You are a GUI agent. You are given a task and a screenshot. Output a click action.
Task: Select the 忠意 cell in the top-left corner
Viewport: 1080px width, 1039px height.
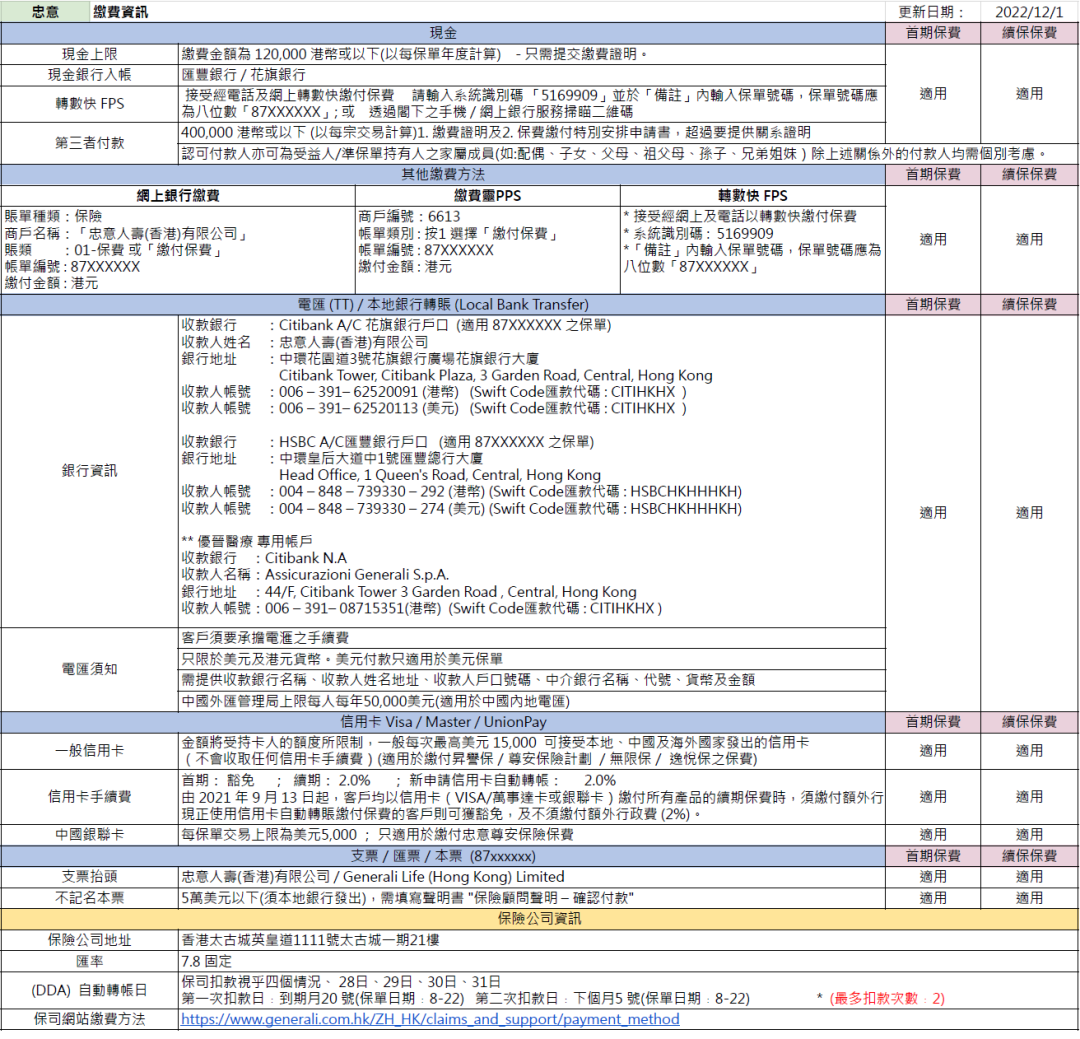[x=45, y=12]
